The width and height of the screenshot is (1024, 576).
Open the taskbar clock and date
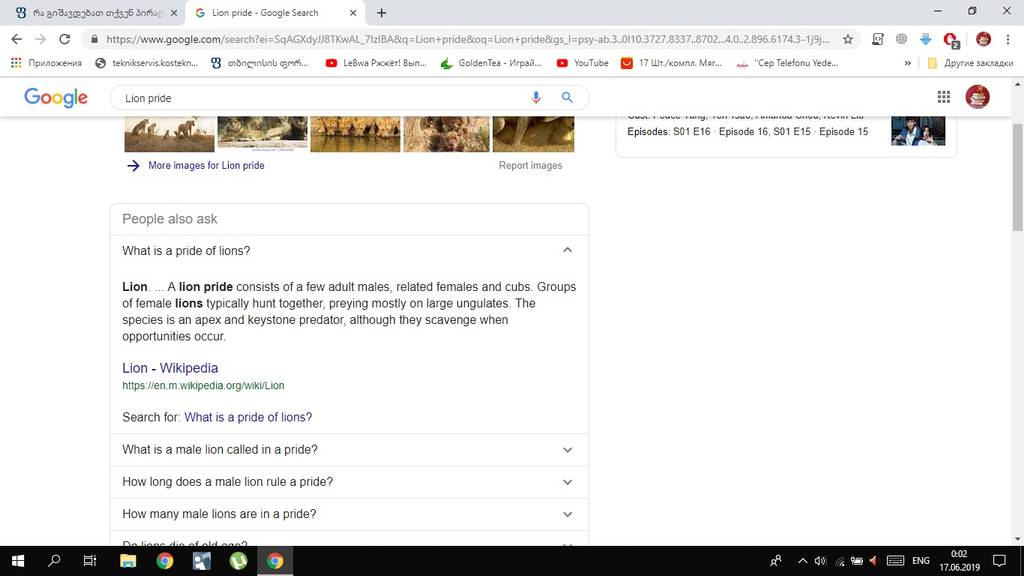tap(959, 561)
